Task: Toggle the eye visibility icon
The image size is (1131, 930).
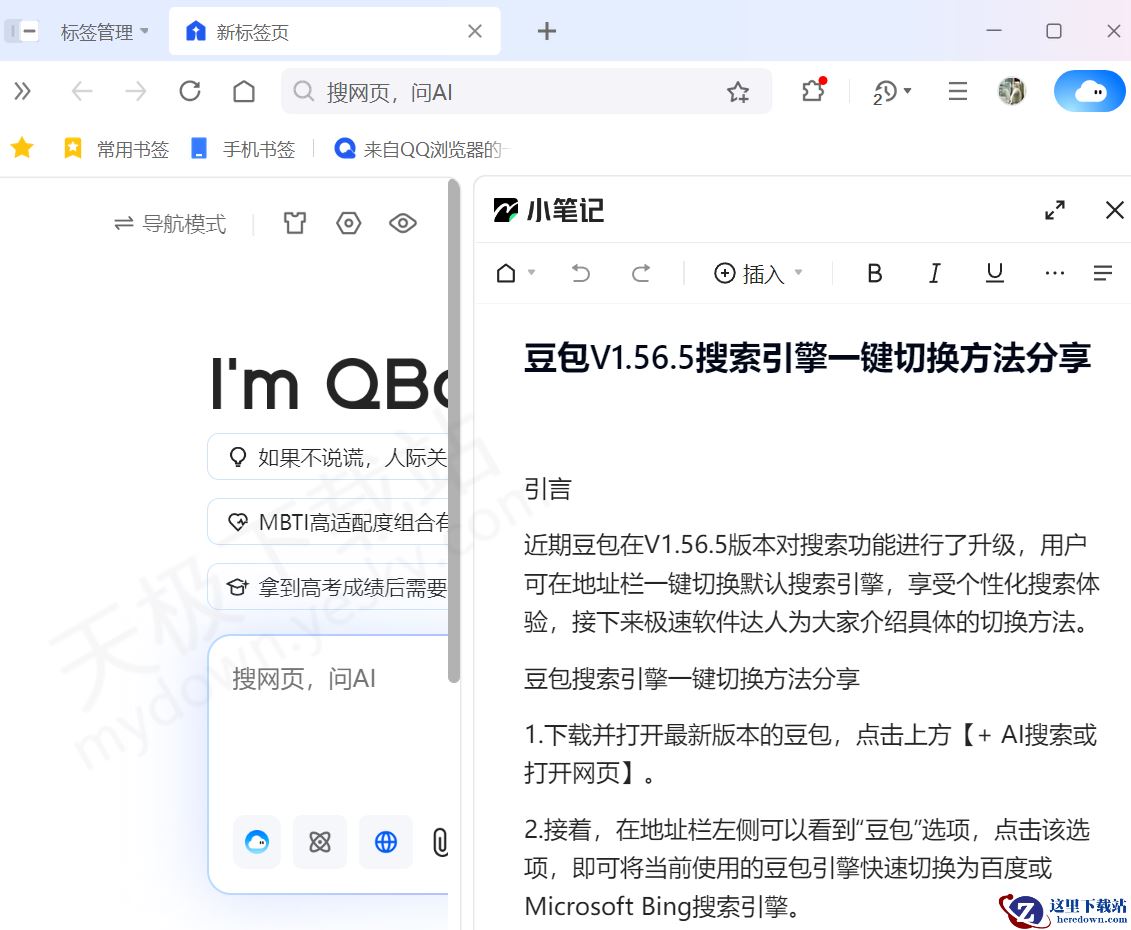Action: 402,223
